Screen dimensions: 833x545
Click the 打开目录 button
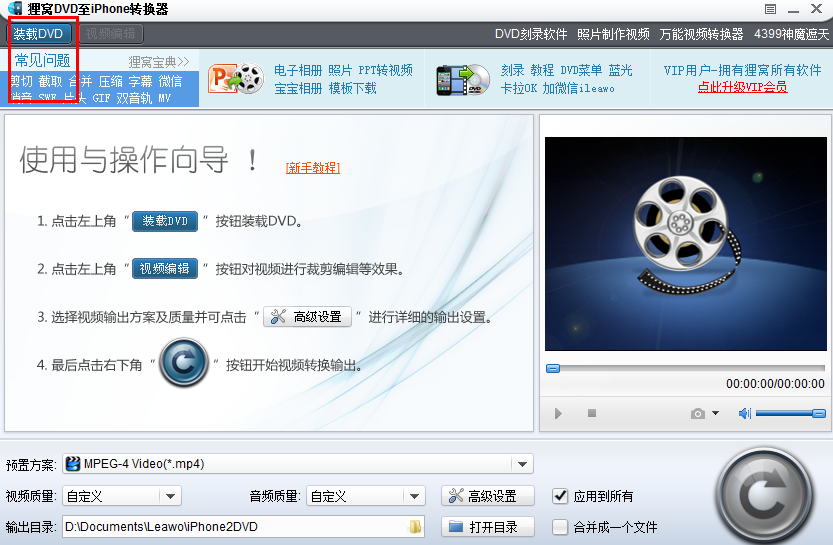point(488,527)
